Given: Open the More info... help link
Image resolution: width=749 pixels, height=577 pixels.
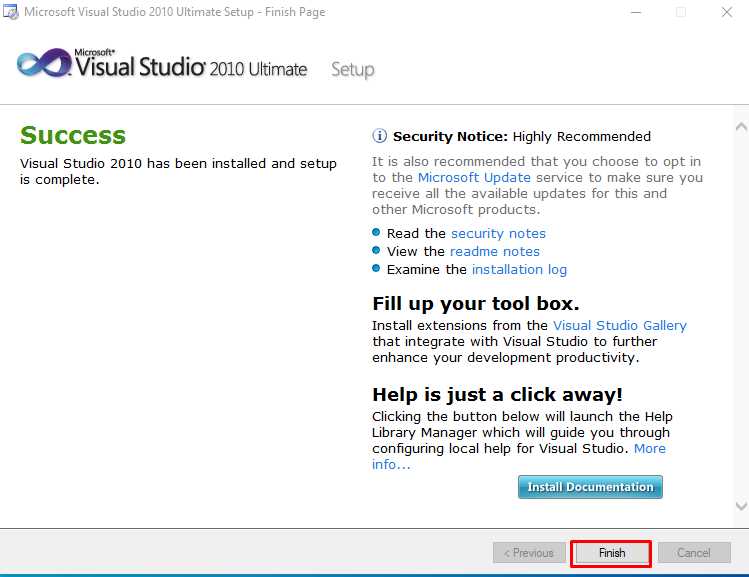Looking at the screenshot, I should (650, 449).
